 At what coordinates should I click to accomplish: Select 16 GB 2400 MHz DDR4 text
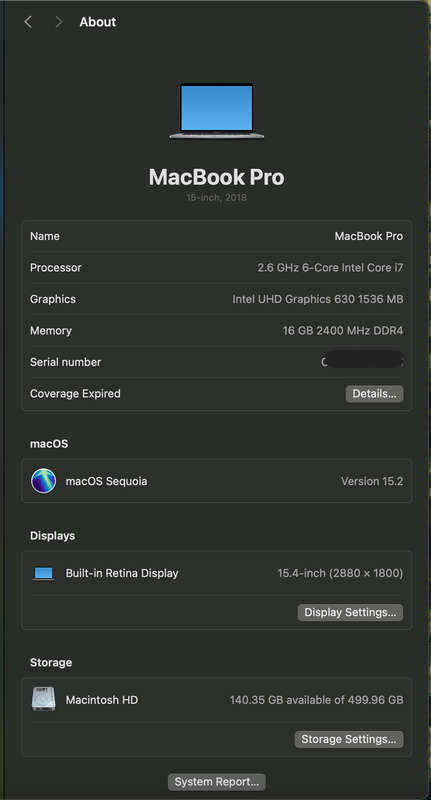(343, 331)
